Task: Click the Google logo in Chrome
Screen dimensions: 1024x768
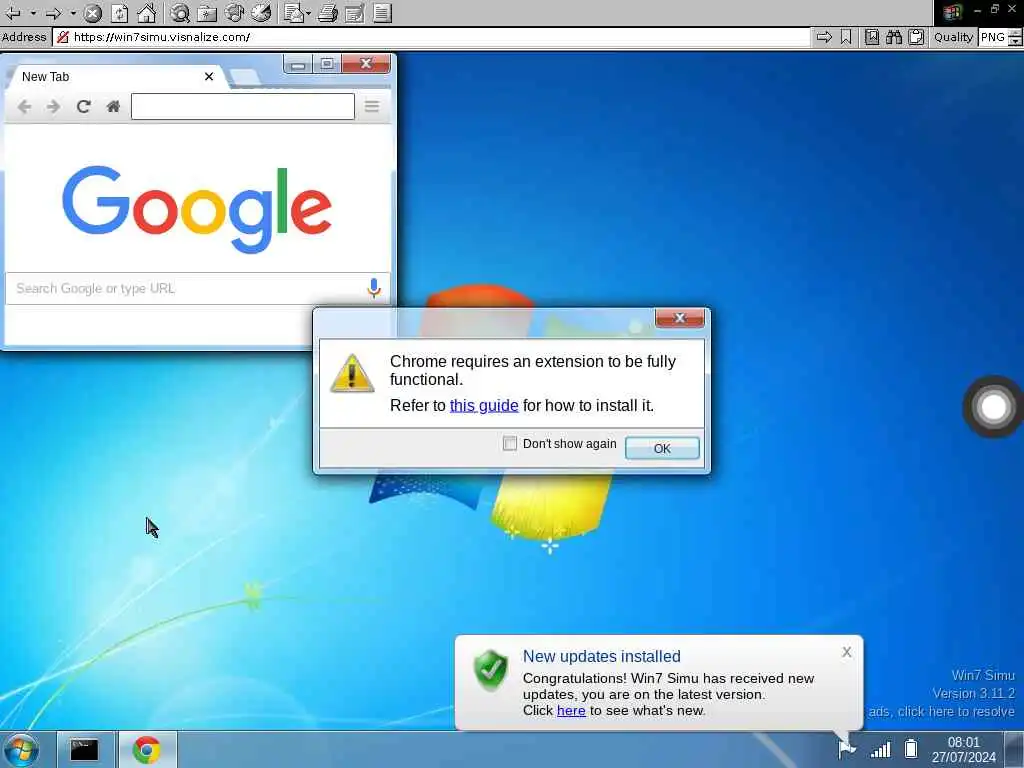Action: (x=197, y=209)
